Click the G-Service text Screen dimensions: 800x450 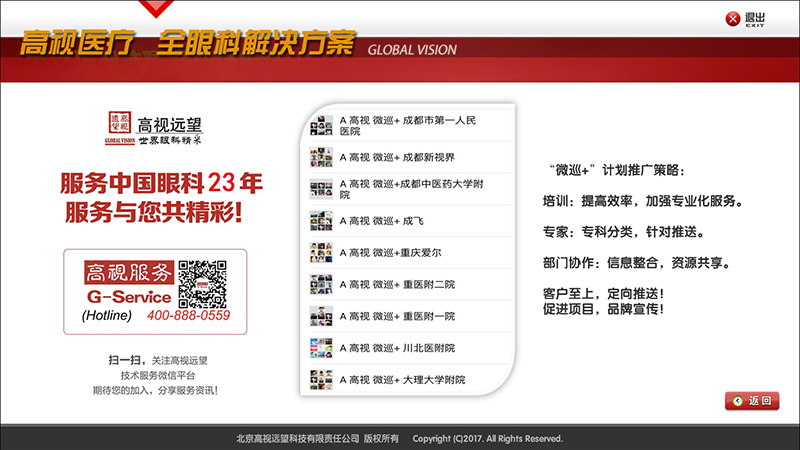[x=129, y=296]
